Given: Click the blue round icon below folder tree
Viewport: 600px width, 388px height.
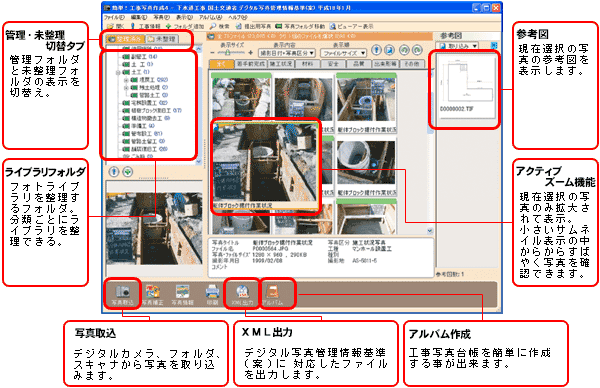Looking at the screenshot, I should [114, 172].
